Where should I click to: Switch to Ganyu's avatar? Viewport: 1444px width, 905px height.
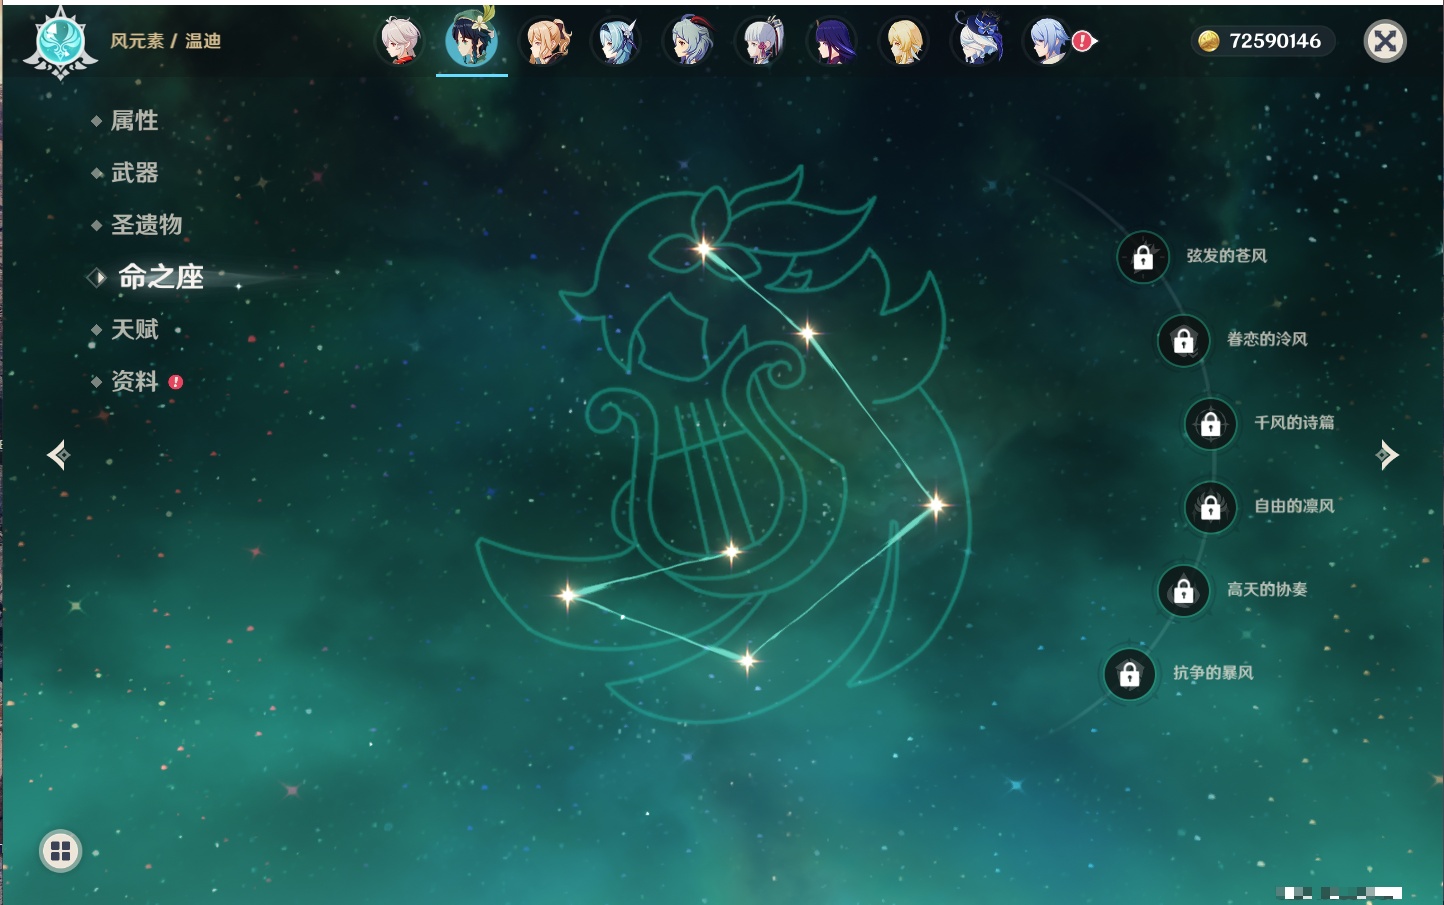click(688, 41)
